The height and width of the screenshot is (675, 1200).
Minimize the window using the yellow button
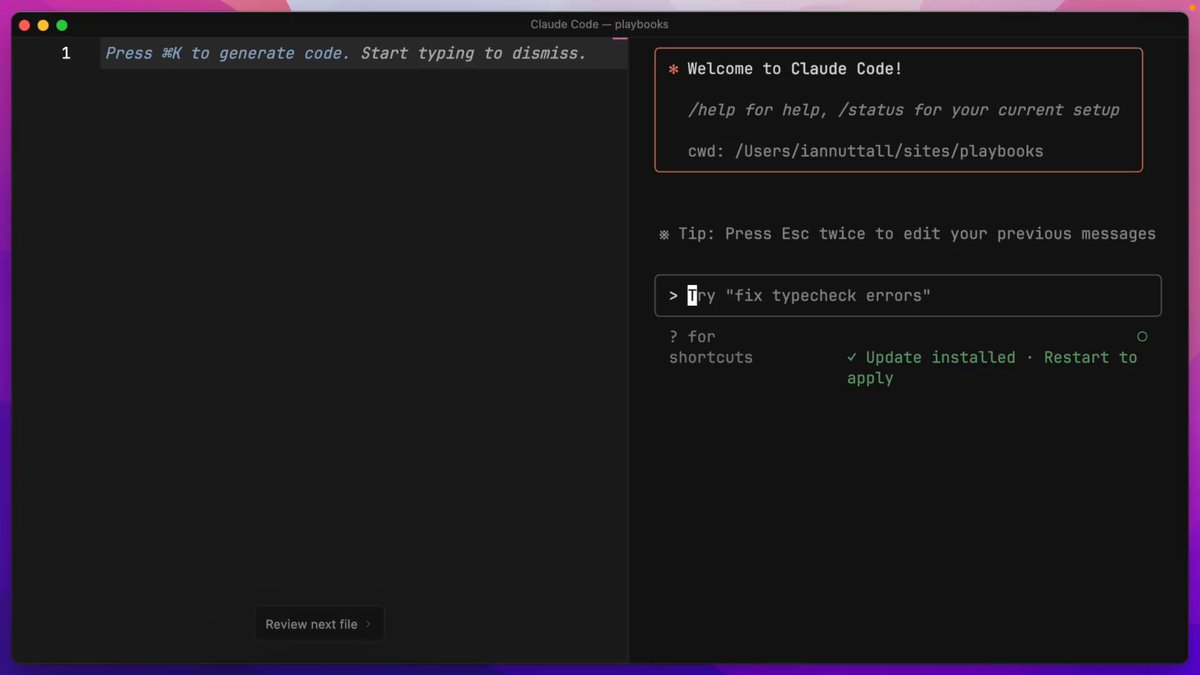click(x=43, y=25)
